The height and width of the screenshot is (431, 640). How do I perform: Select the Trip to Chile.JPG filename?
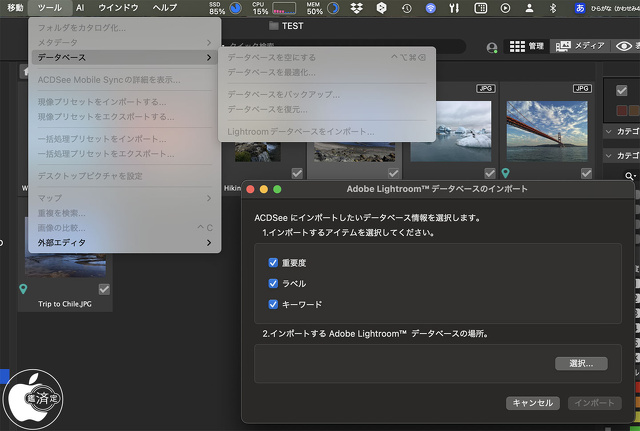[x=65, y=304]
